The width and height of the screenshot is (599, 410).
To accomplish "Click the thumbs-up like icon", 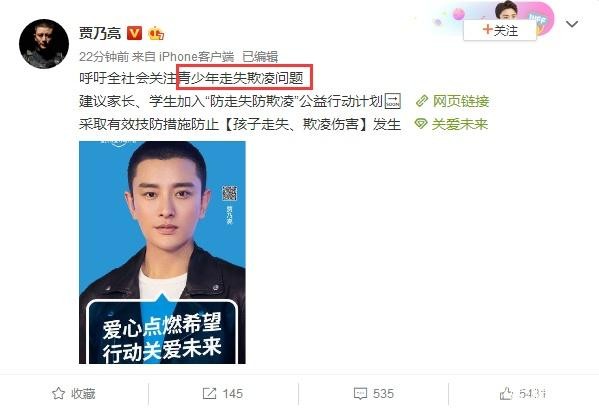I will click(x=506, y=393).
